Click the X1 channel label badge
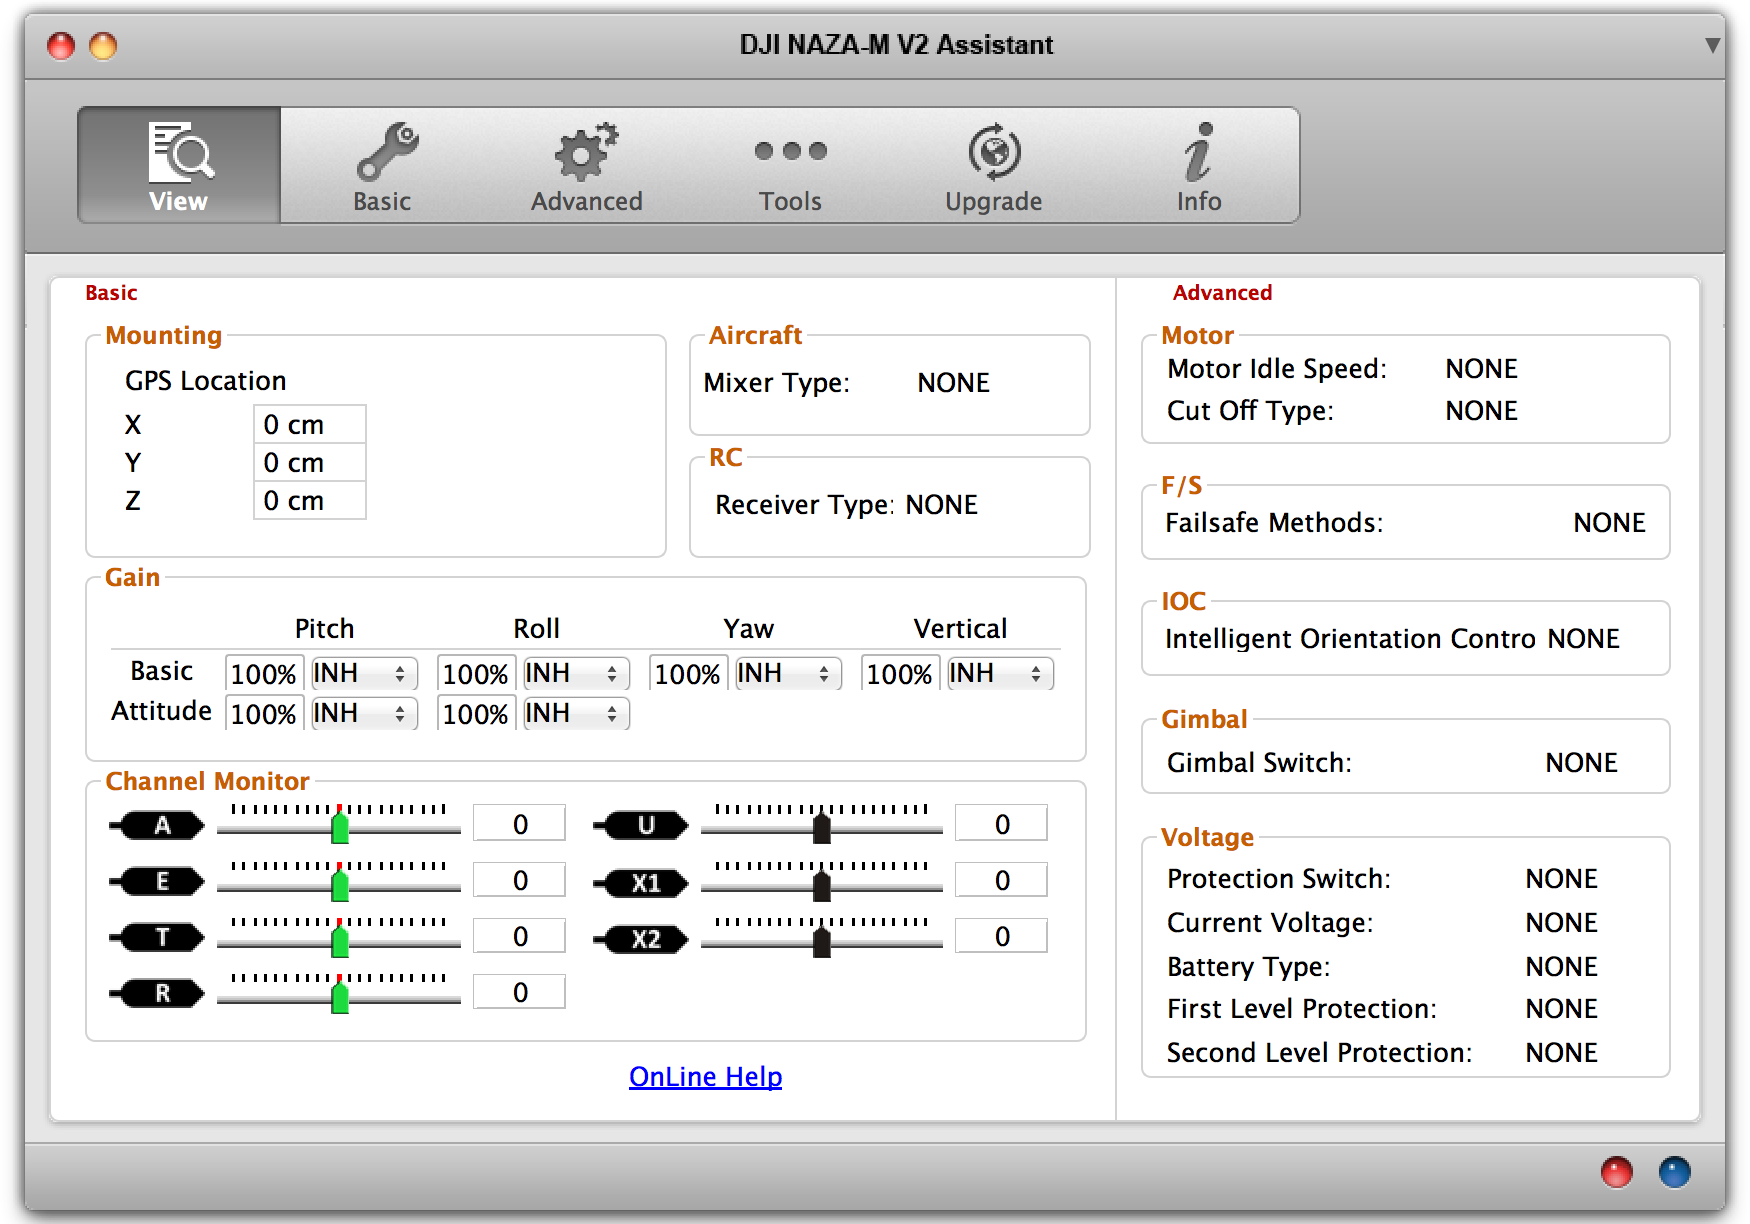 click(641, 883)
